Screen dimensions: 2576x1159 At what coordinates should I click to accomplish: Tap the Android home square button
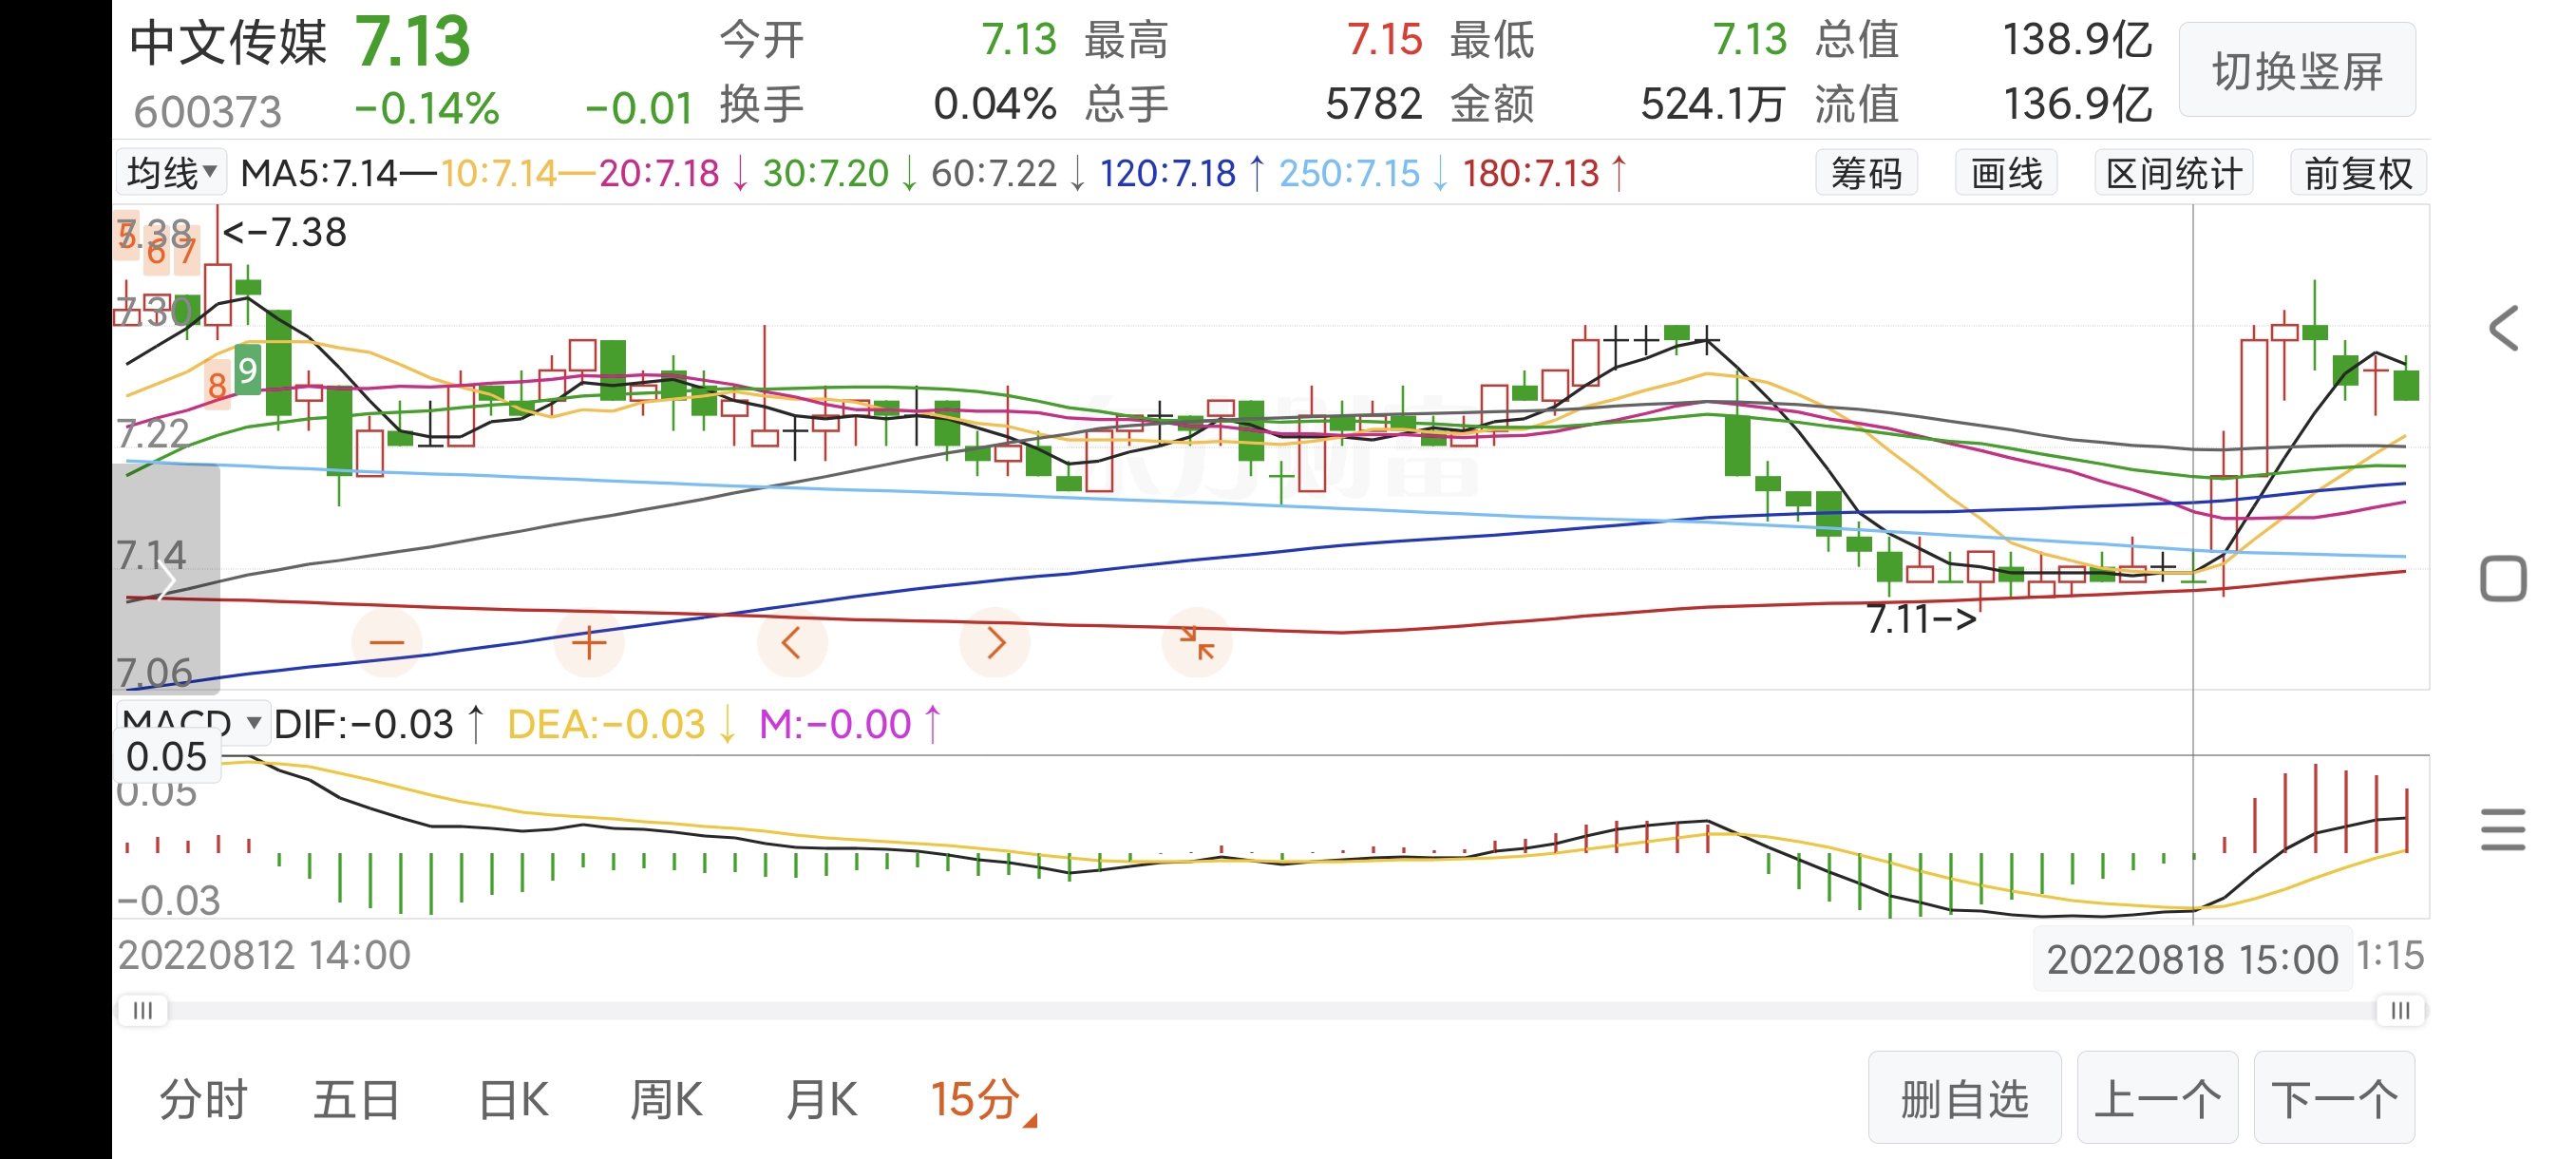point(2503,579)
